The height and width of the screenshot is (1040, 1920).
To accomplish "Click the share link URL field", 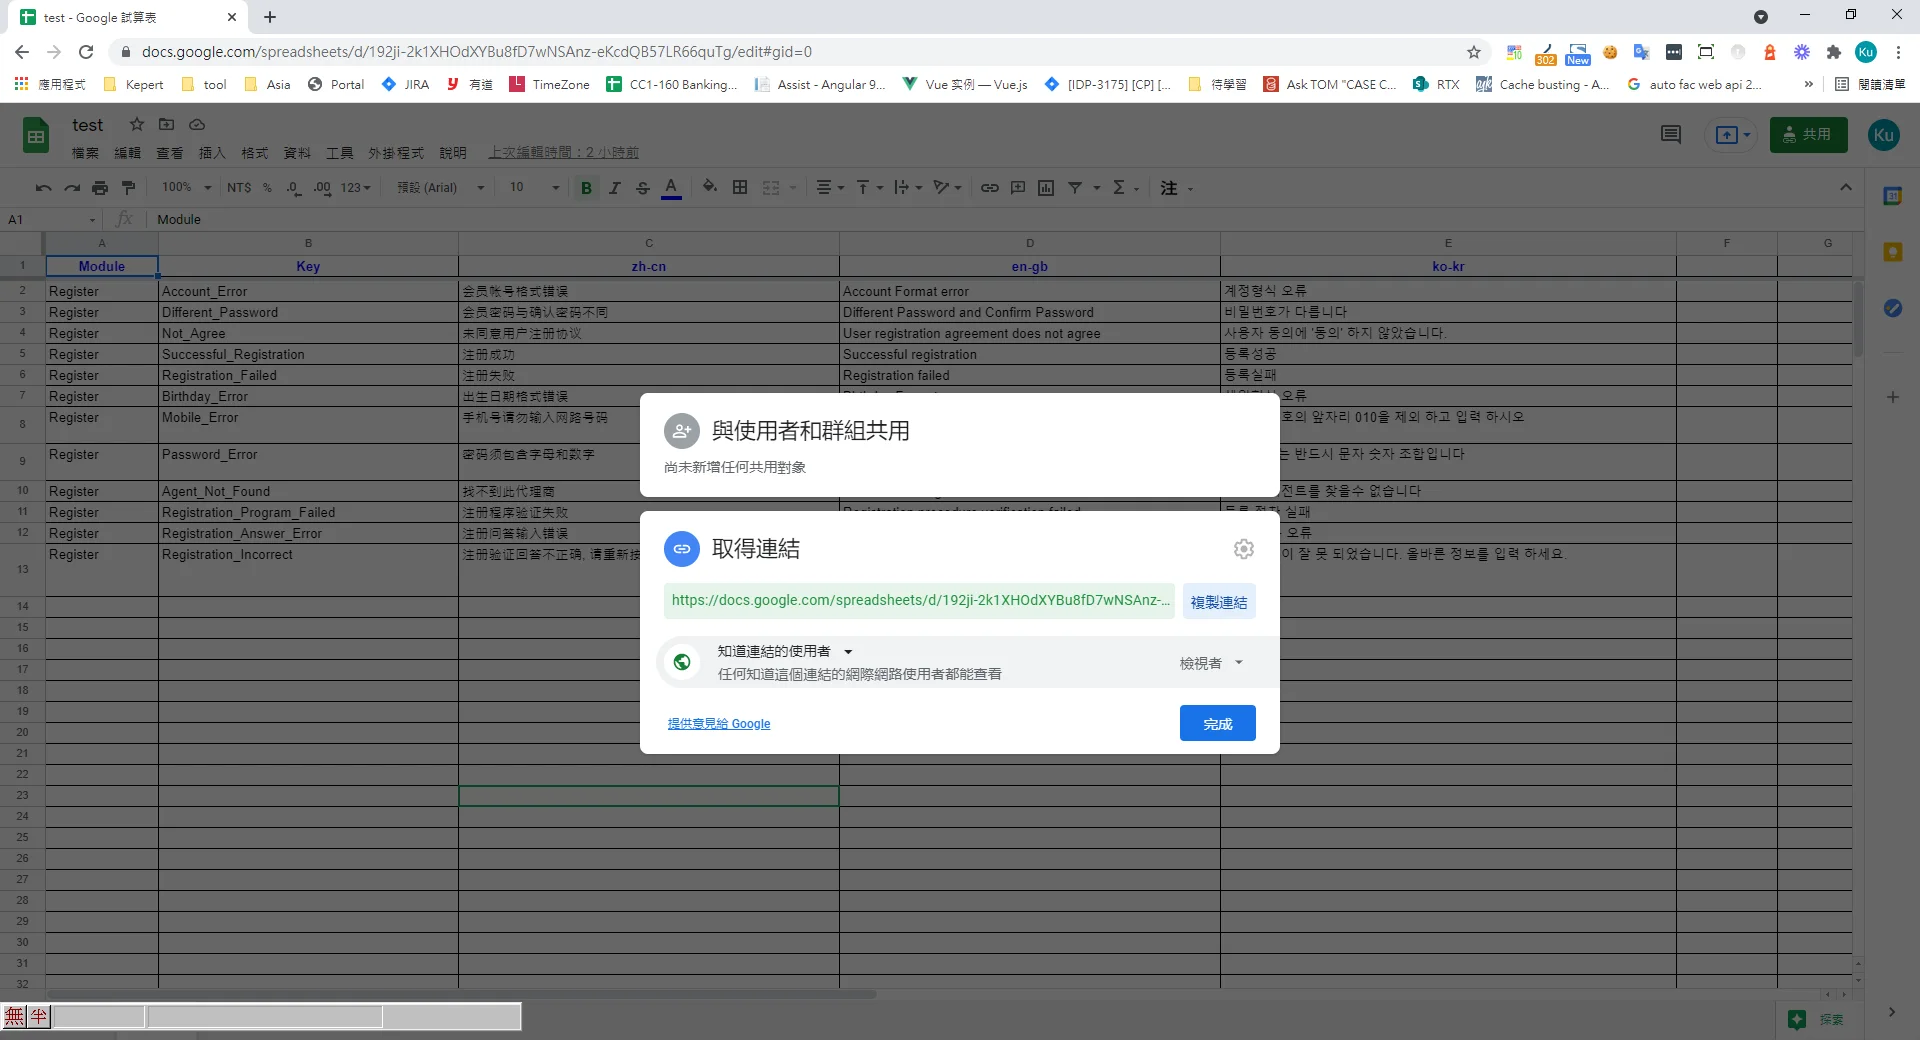I will click(x=918, y=601).
